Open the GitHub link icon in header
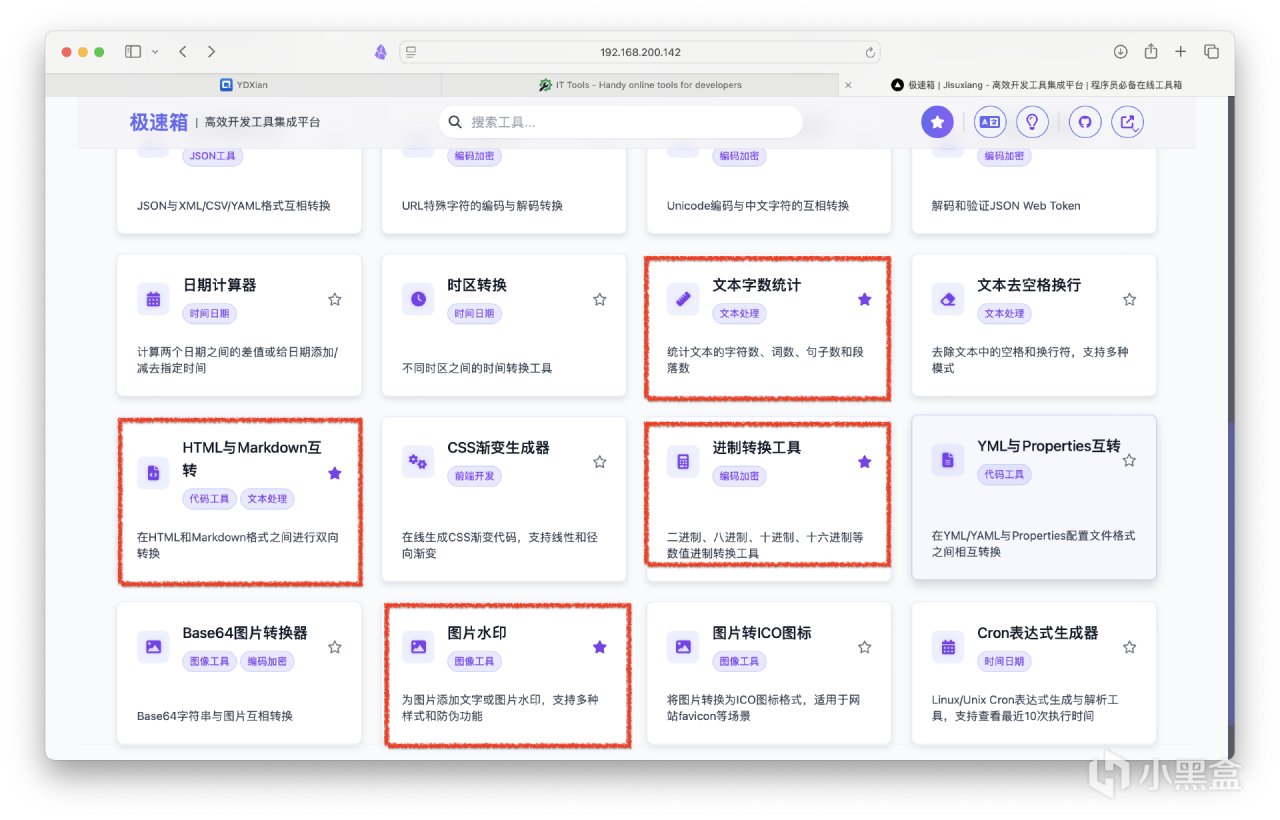Image resolution: width=1280 pixels, height=820 pixels. (x=1085, y=122)
